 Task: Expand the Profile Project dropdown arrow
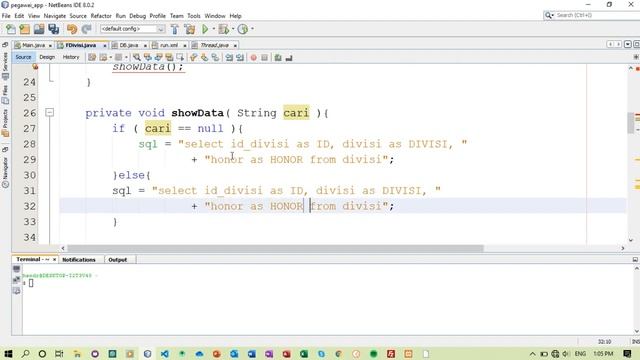[x=252, y=29]
